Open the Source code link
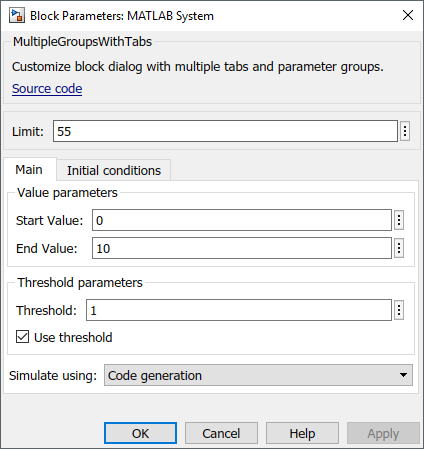 point(47,89)
